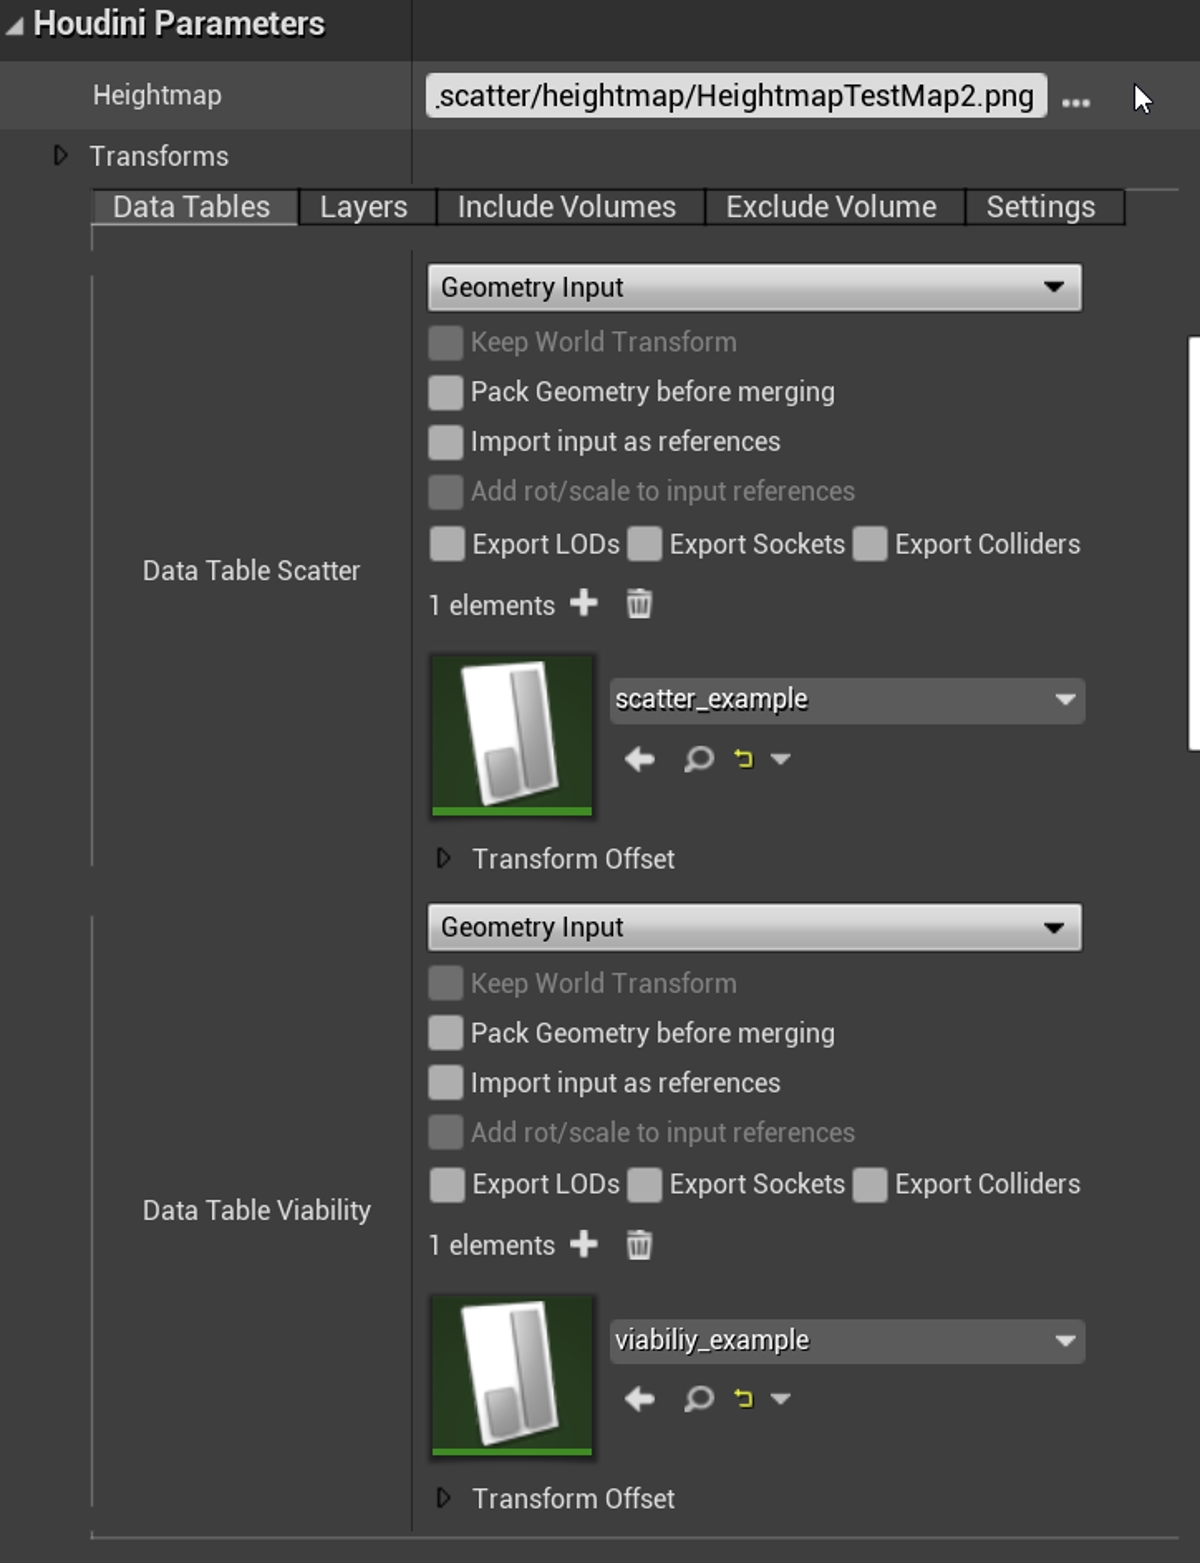
Task: Delete elements in Data Table Viability list
Action: (x=639, y=1244)
